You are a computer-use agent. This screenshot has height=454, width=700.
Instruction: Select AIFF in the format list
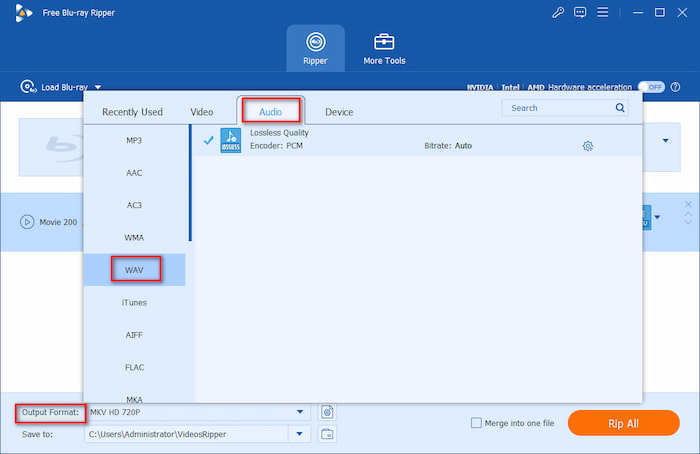point(134,335)
